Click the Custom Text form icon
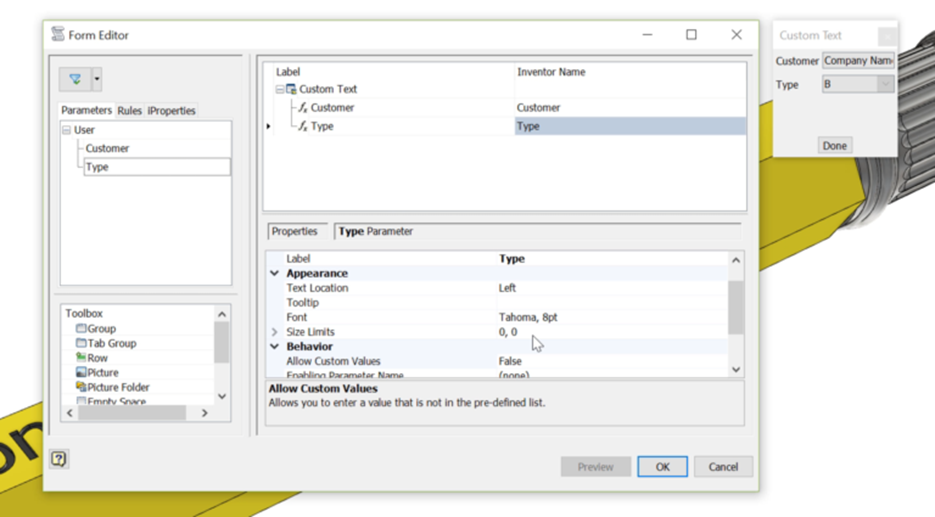The width and height of the screenshot is (935, 517). [291, 89]
